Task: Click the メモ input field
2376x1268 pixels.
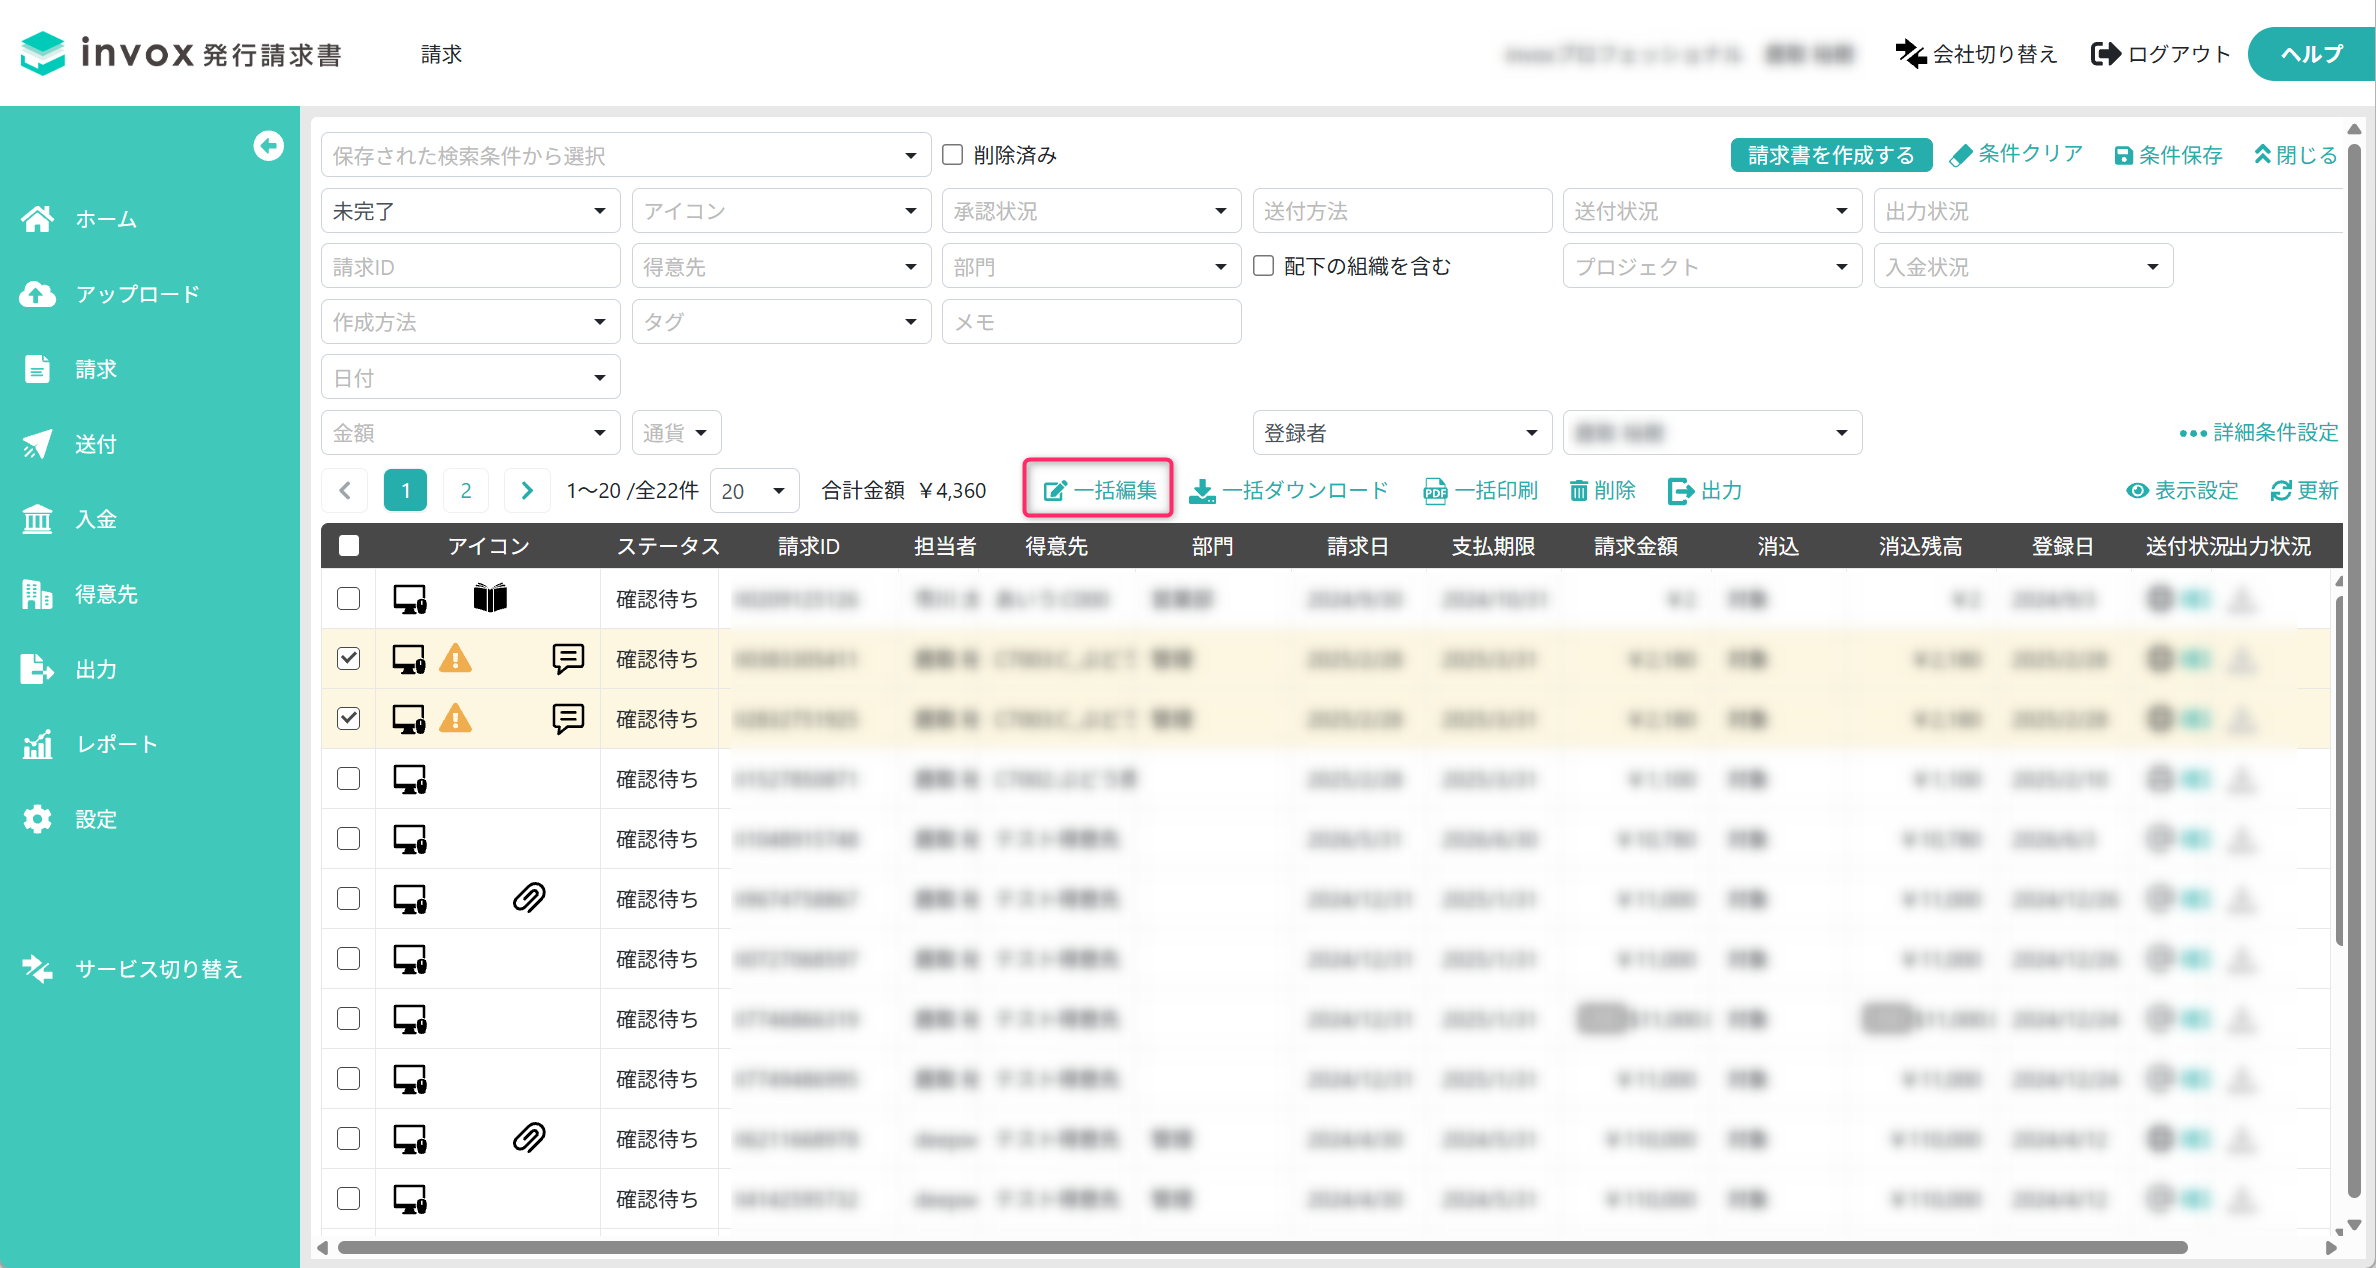Action: pyautogui.click(x=1091, y=322)
